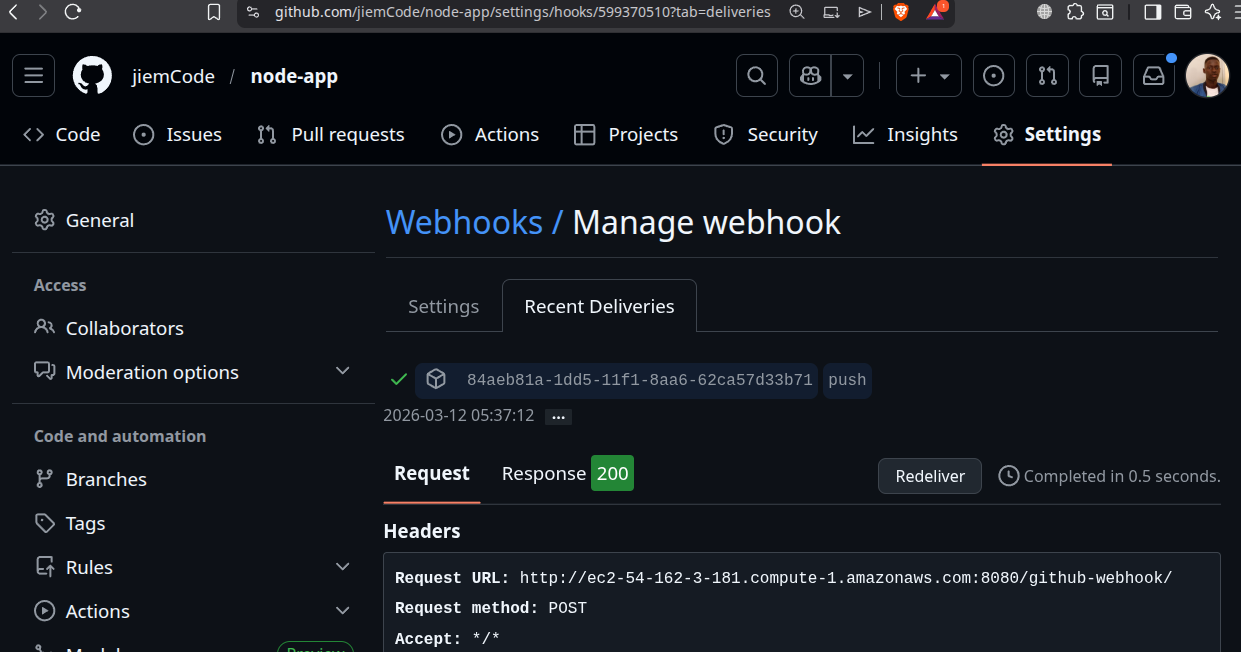The height and width of the screenshot is (652, 1241).
Task: Open the Webhooks breadcrumb link
Action: click(x=464, y=222)
